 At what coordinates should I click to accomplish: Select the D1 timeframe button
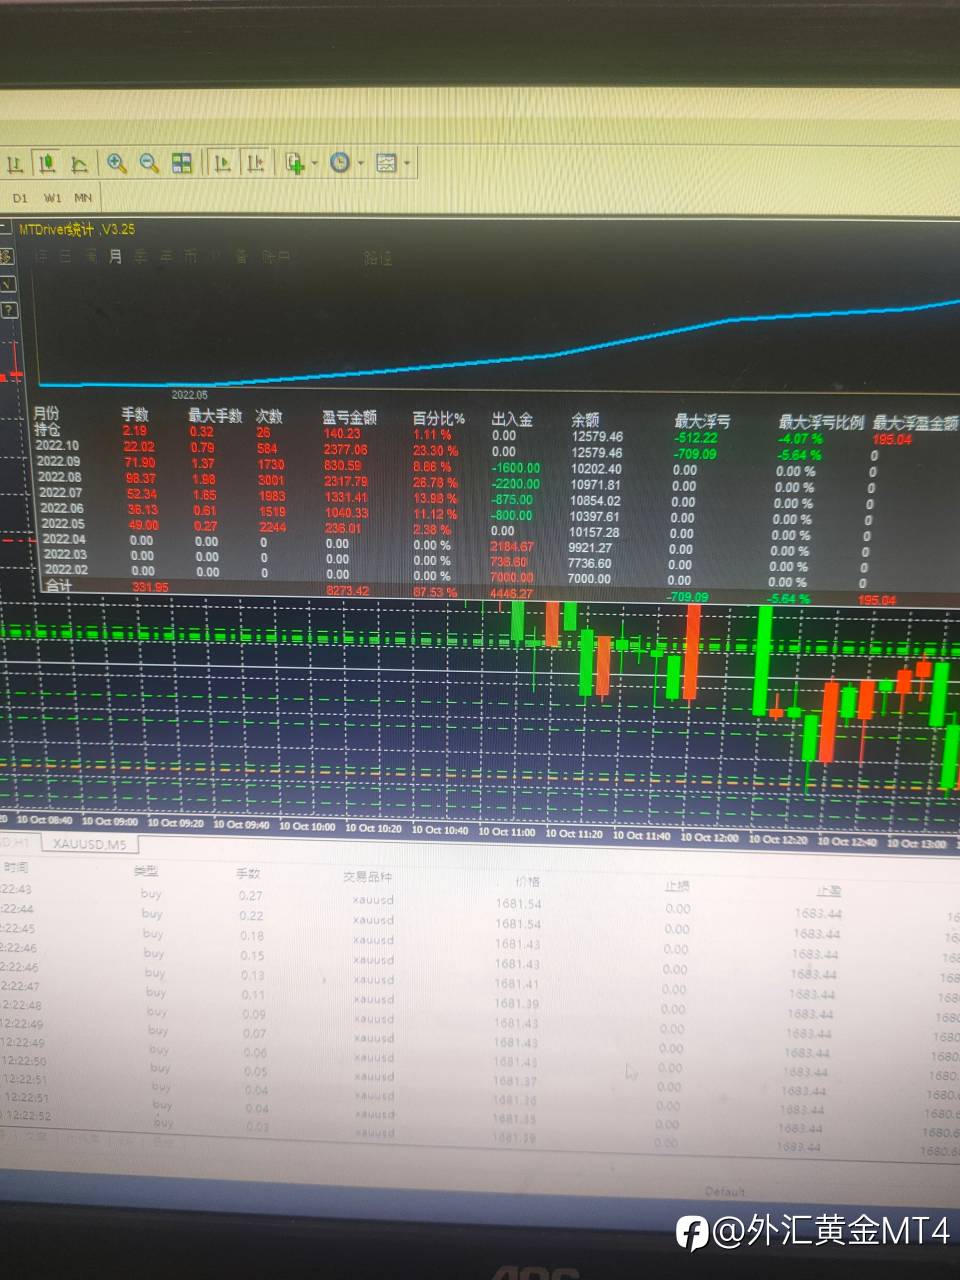20,198
